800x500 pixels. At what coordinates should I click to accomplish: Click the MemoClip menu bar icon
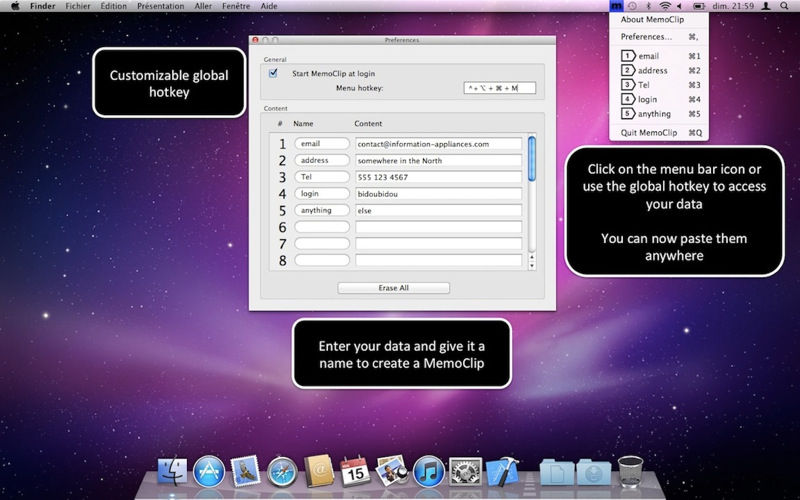pos(616,6)
